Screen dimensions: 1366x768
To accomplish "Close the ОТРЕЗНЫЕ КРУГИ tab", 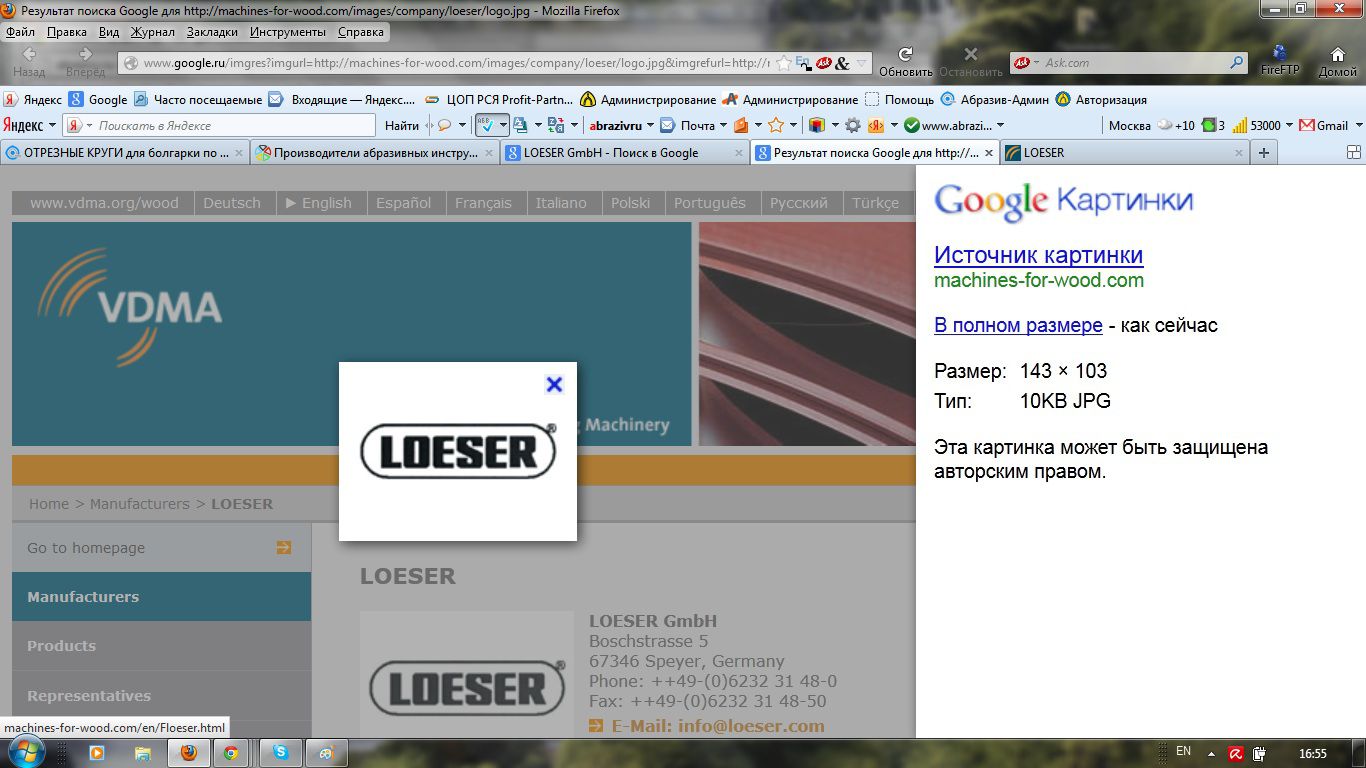I will click(x=239, y=153).
